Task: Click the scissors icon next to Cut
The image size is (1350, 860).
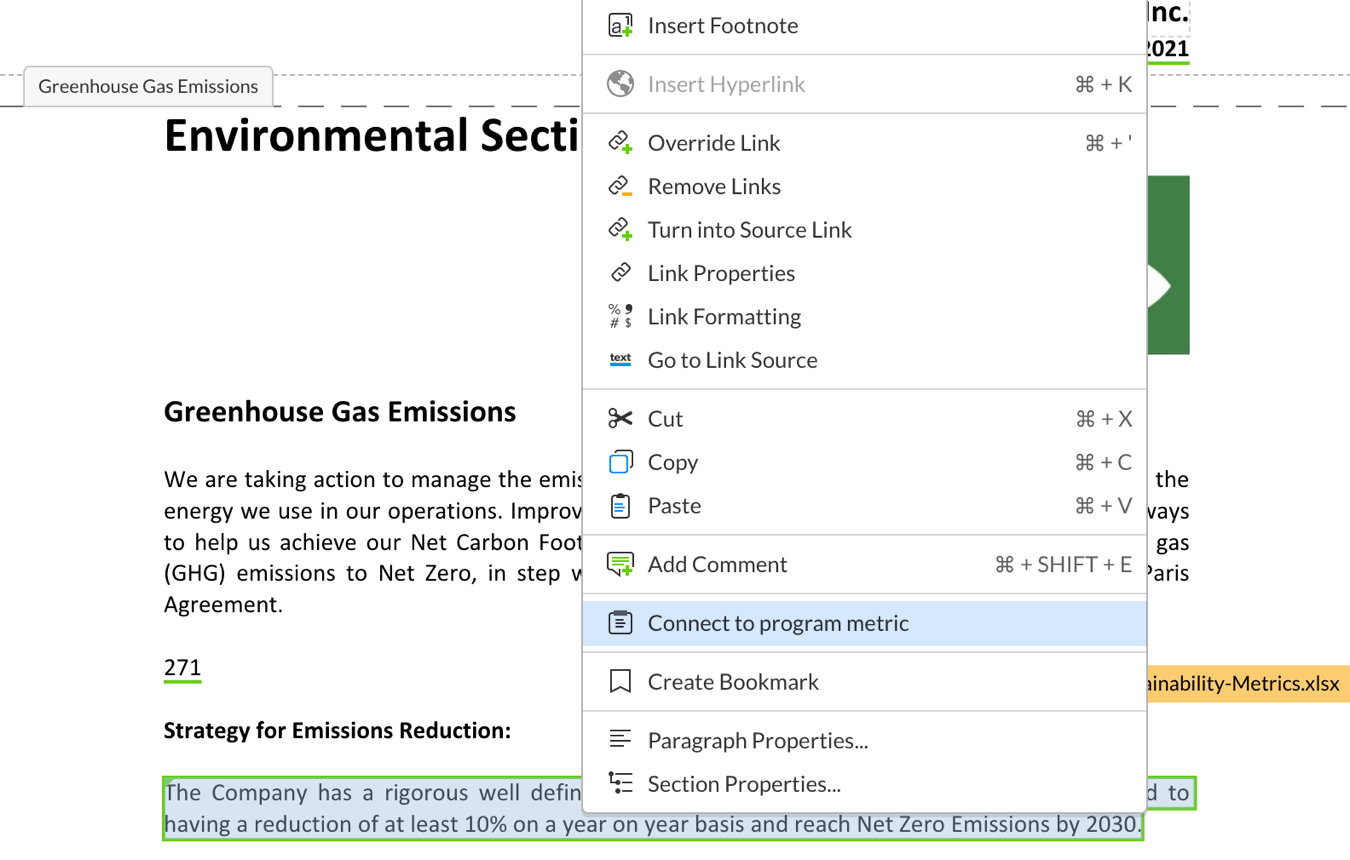Action: coord(620,418)
